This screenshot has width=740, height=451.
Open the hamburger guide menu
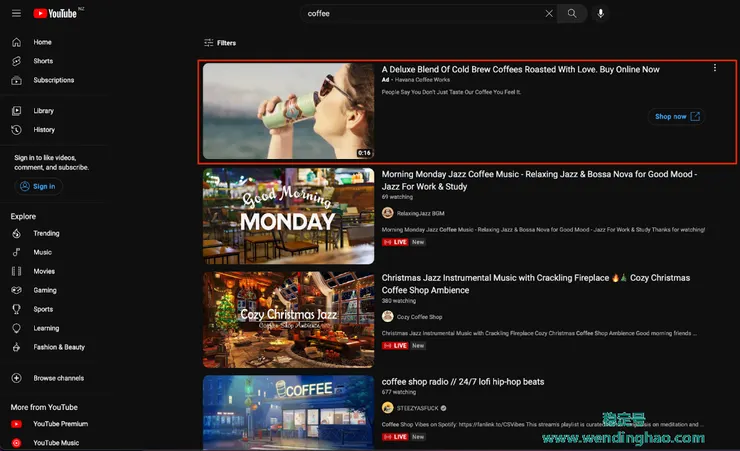pos(16,14)
